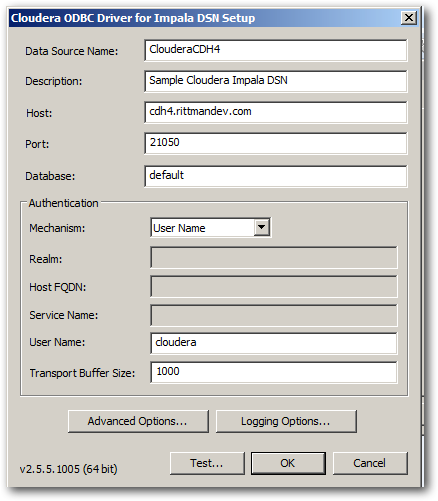Click the Description field containing Sample Cloudera Impala DSN

click(x=276, y=81)
